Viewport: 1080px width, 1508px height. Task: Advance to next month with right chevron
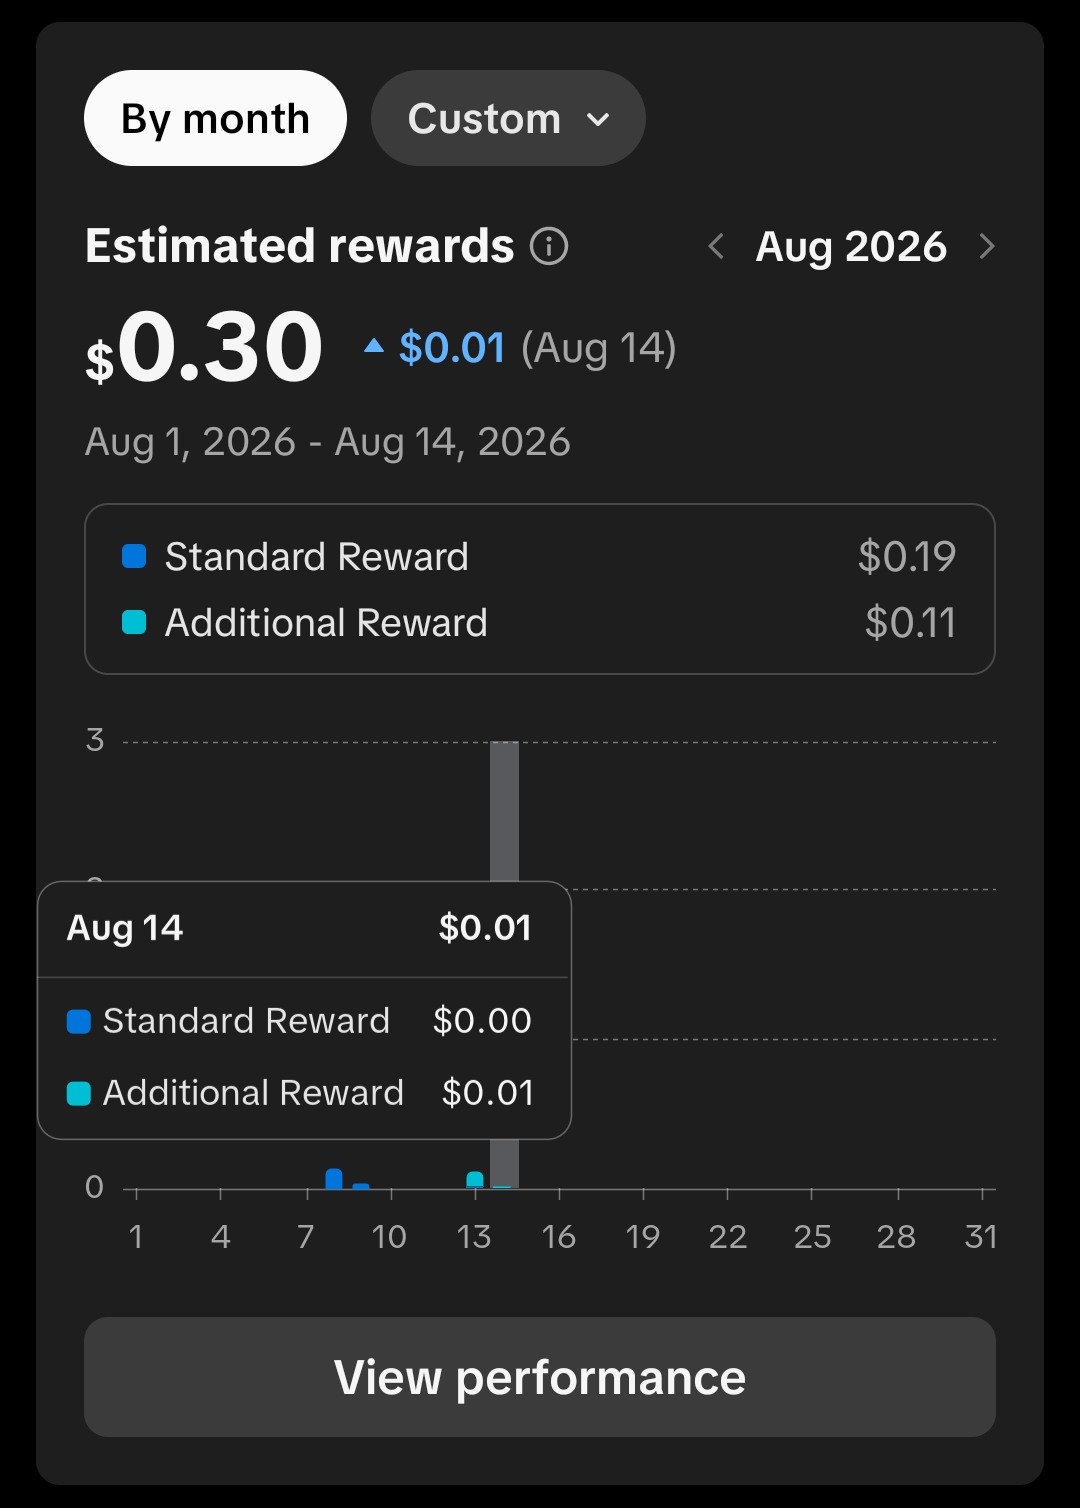[987, 246]
